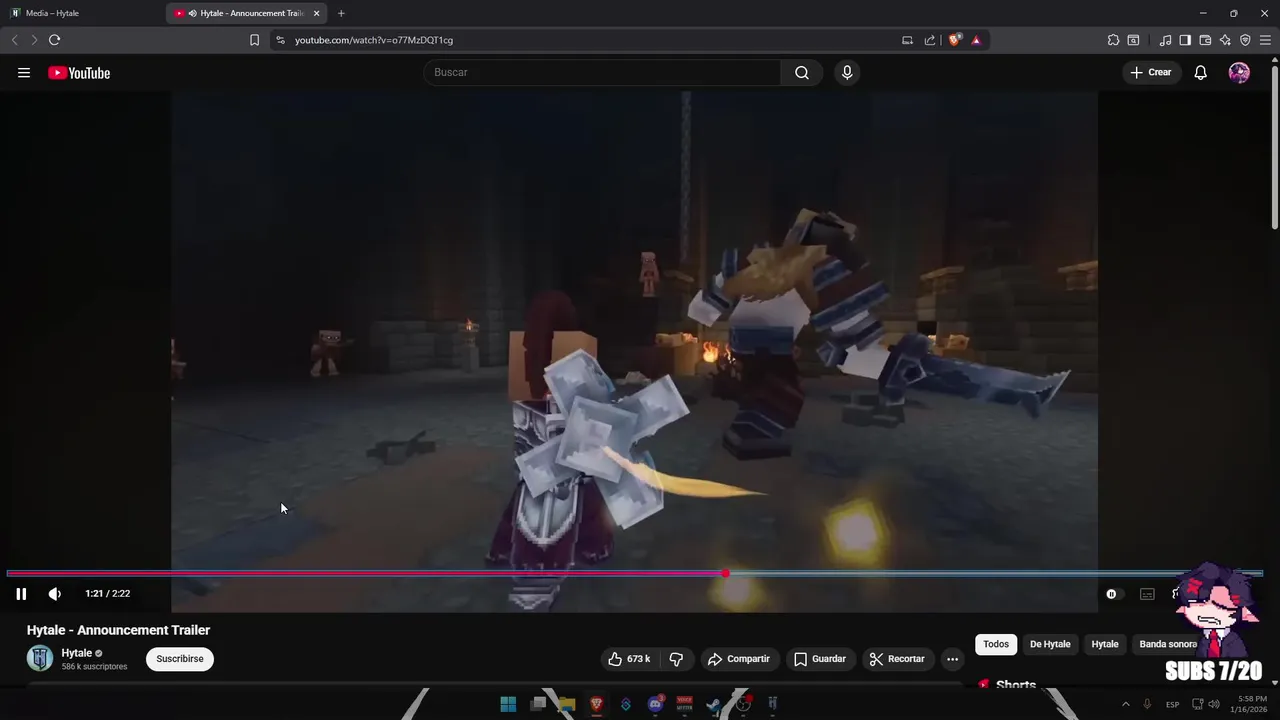The height and width of the screenshot is (720, 1280).
Task: Open the Brave Wallet icon
Action: pyautogui.click(x=1205, y=40)
